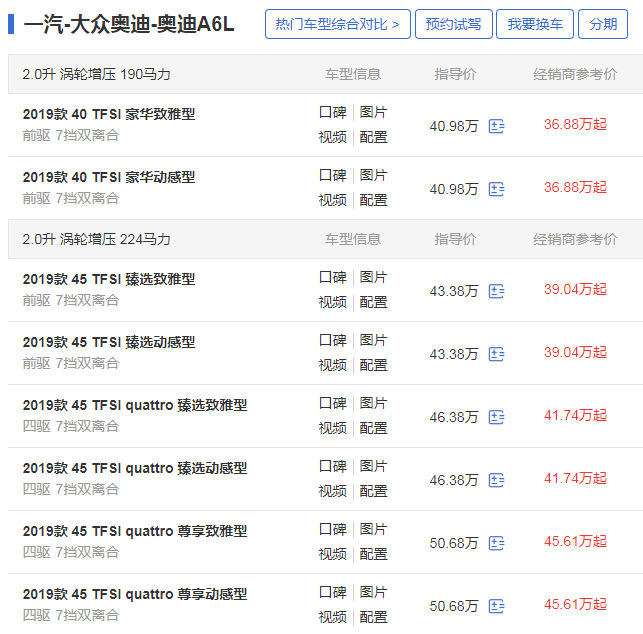Click guide price 46.38万 of quattro 臻选致雅型
Viewport: 643px width, 634px height.
(454, 417)
